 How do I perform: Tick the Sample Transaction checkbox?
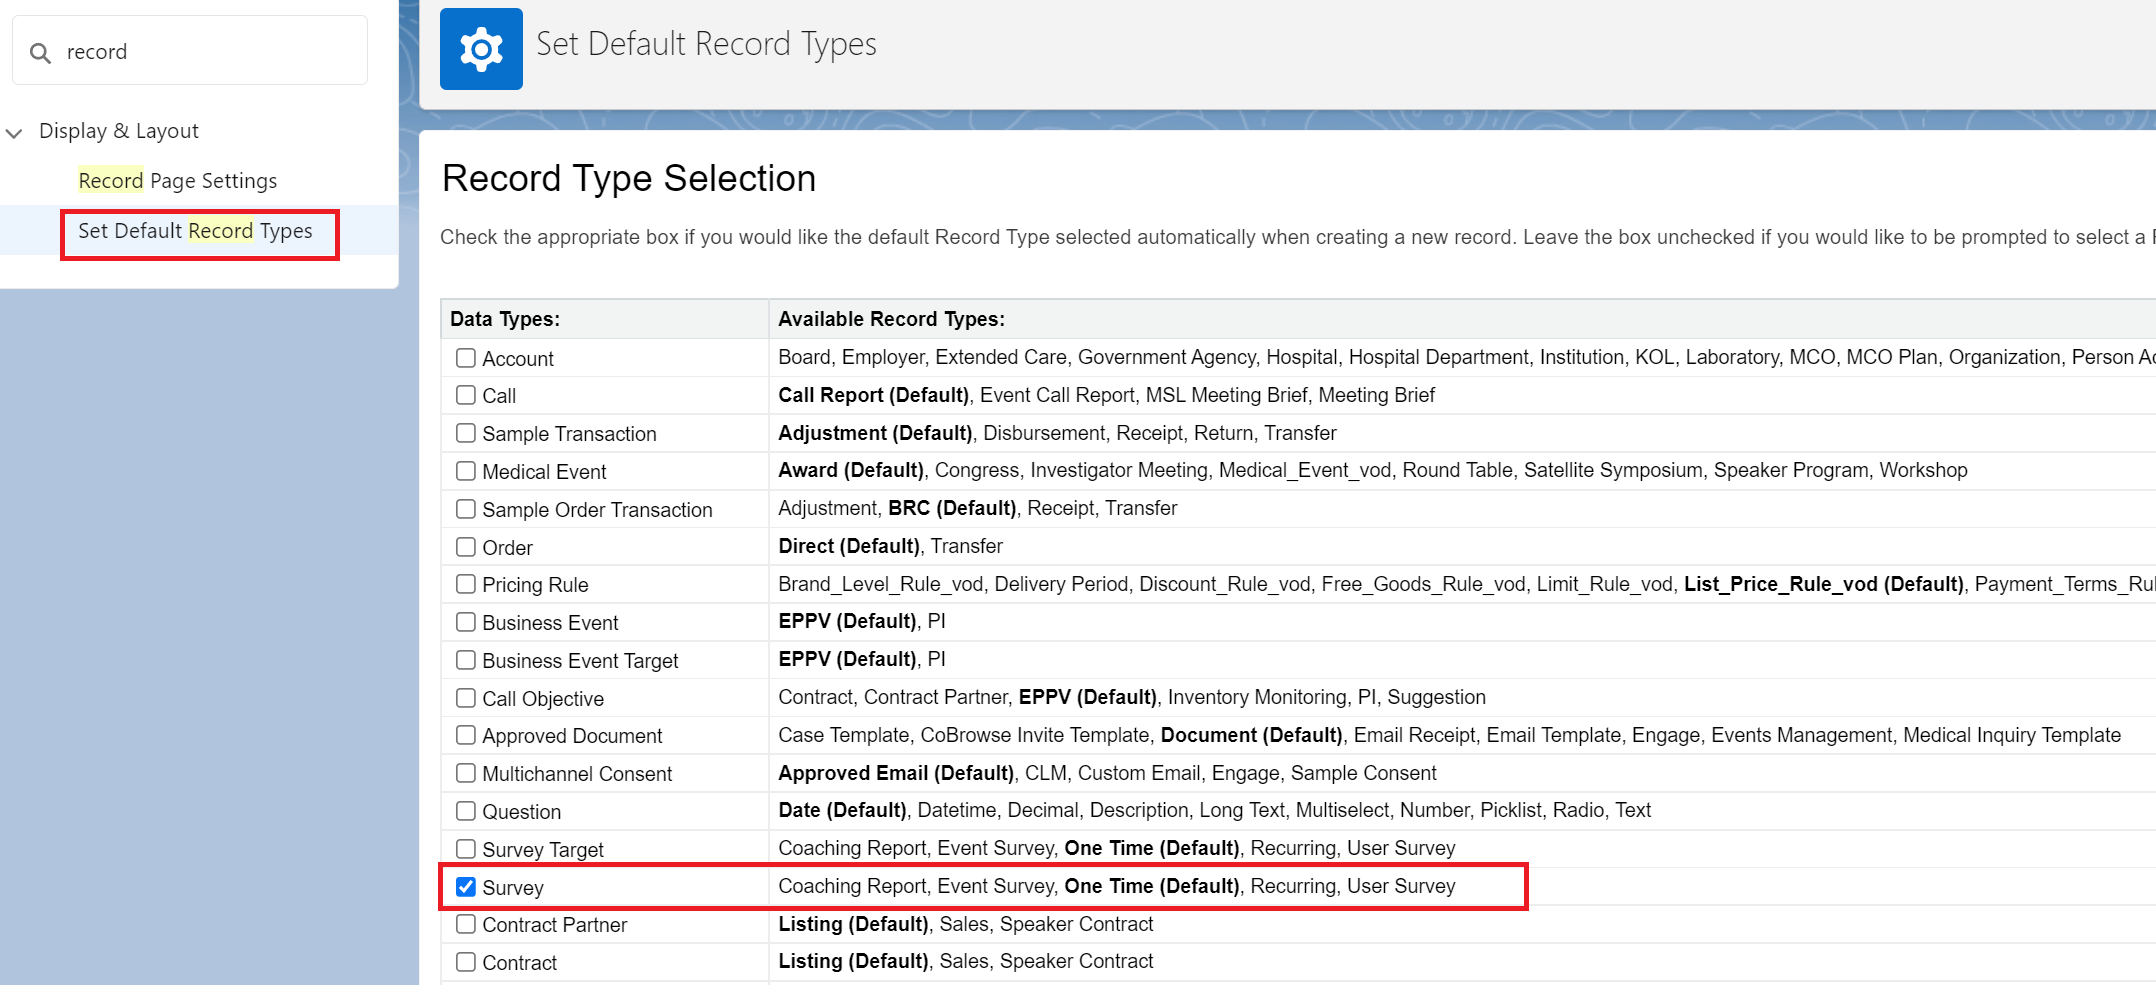[x=466, y=433]
